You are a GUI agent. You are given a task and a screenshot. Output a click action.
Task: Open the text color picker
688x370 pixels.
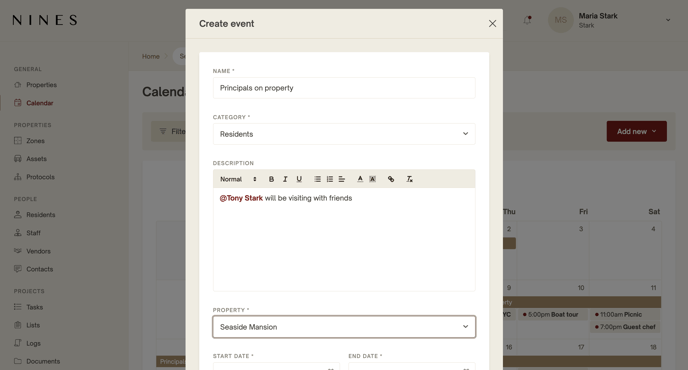(360, 179)
